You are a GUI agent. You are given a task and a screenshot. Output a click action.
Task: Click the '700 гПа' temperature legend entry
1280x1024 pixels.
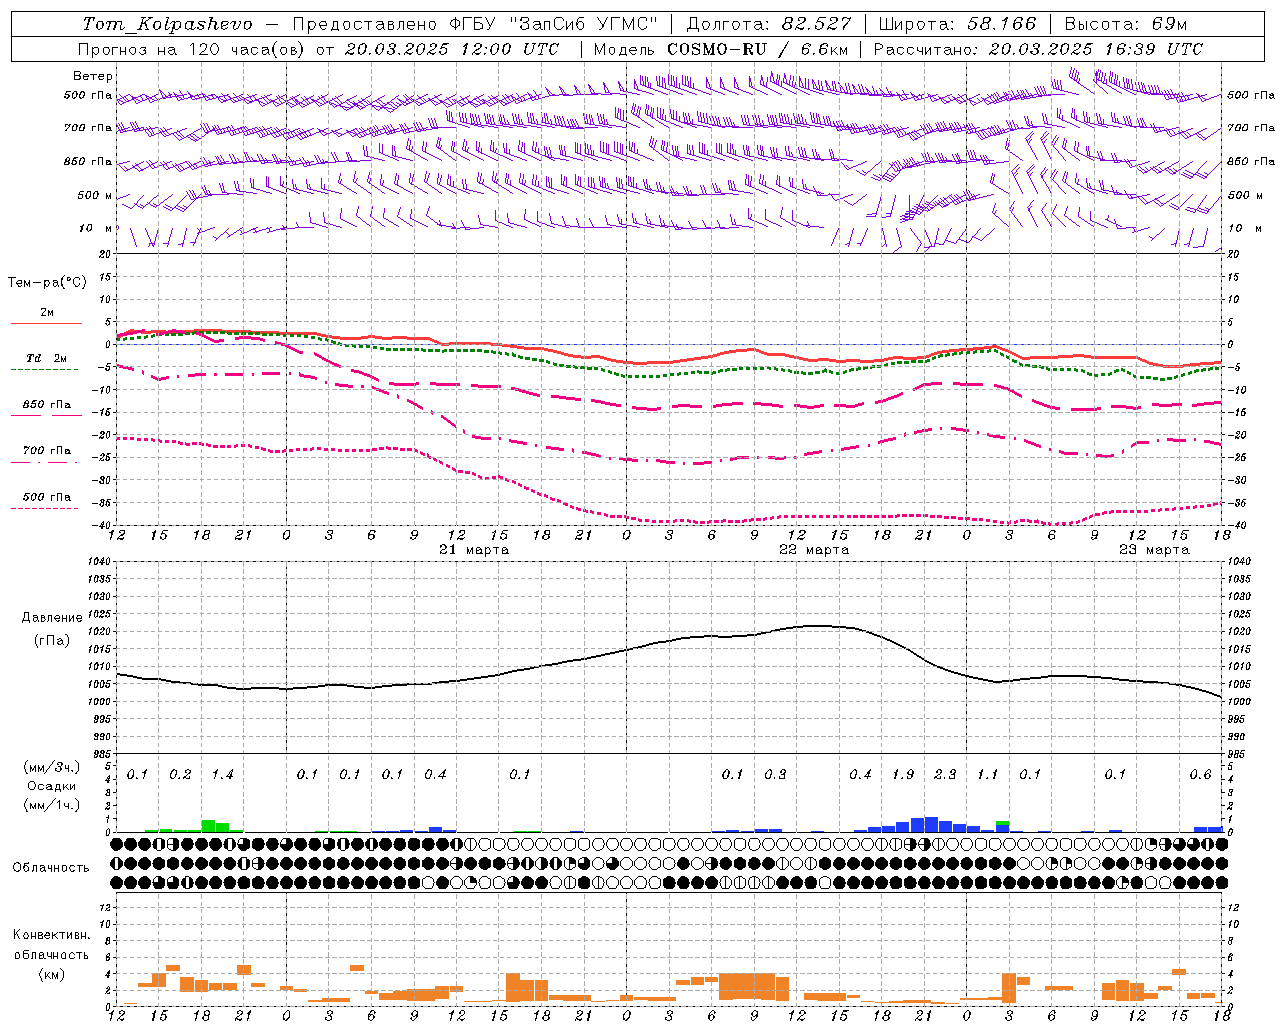pyautogui.click(x=47, y=450)
